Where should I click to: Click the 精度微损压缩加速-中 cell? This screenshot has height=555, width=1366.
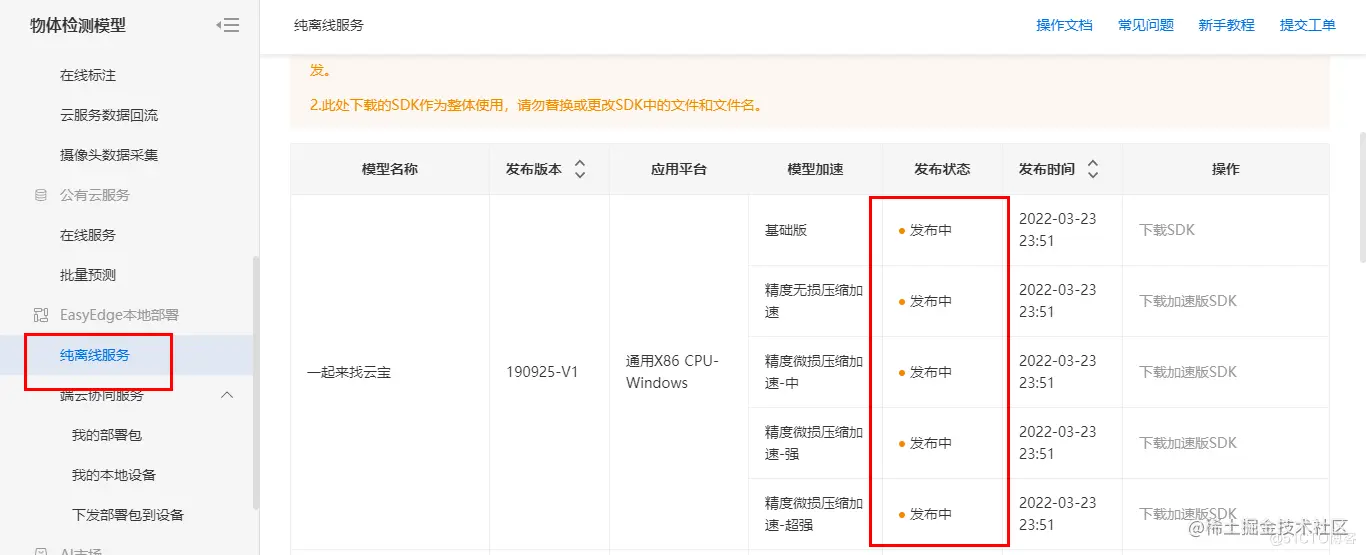coord(814,372)
